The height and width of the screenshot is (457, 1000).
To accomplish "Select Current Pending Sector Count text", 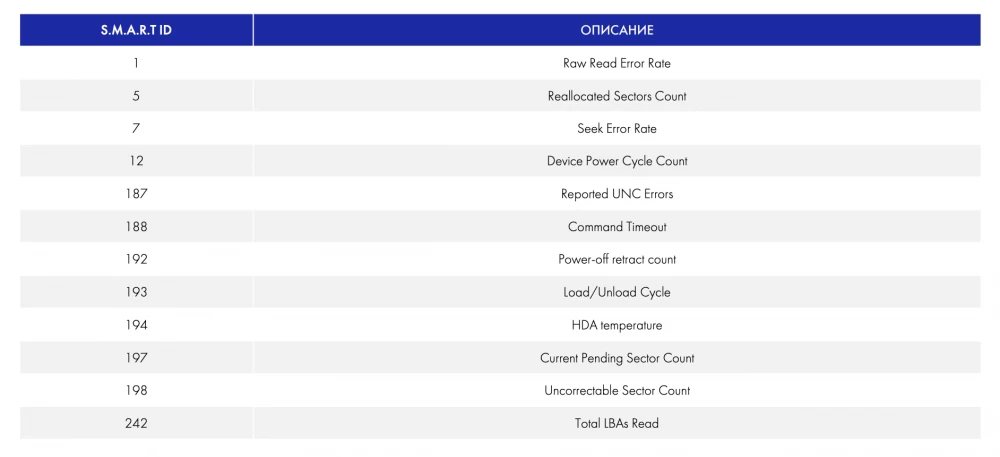I will coord(616,358).
